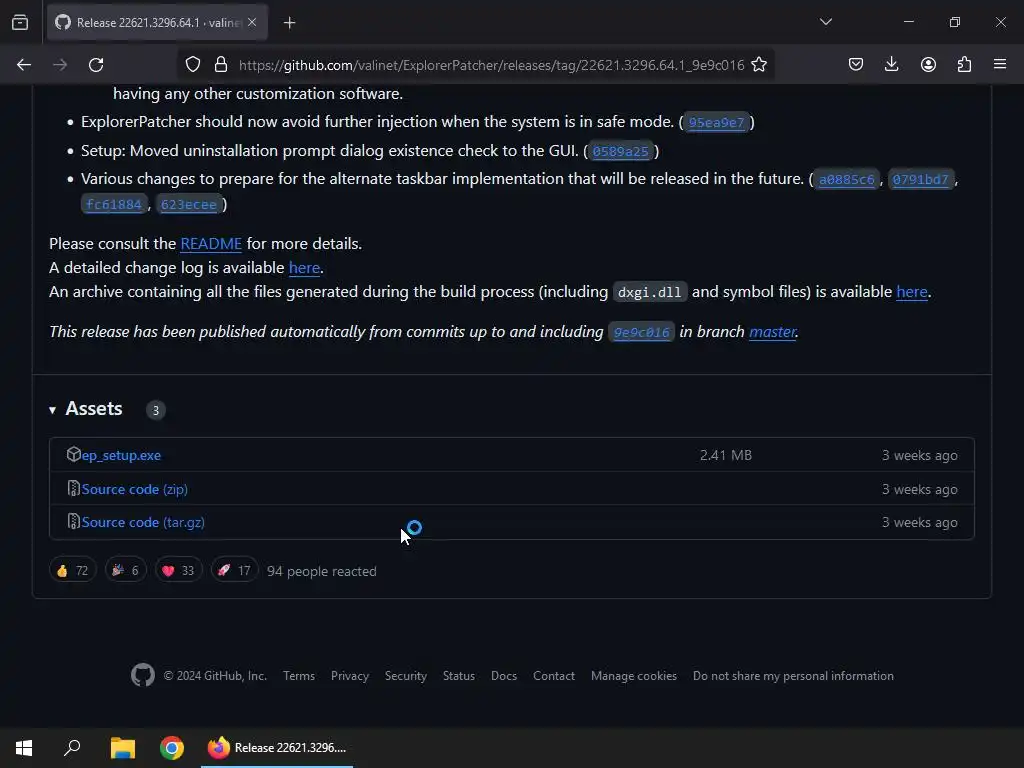Viewport: 1024px width, 768px height.
Task: Open Windows Start menu
Action: click(24, 748)
